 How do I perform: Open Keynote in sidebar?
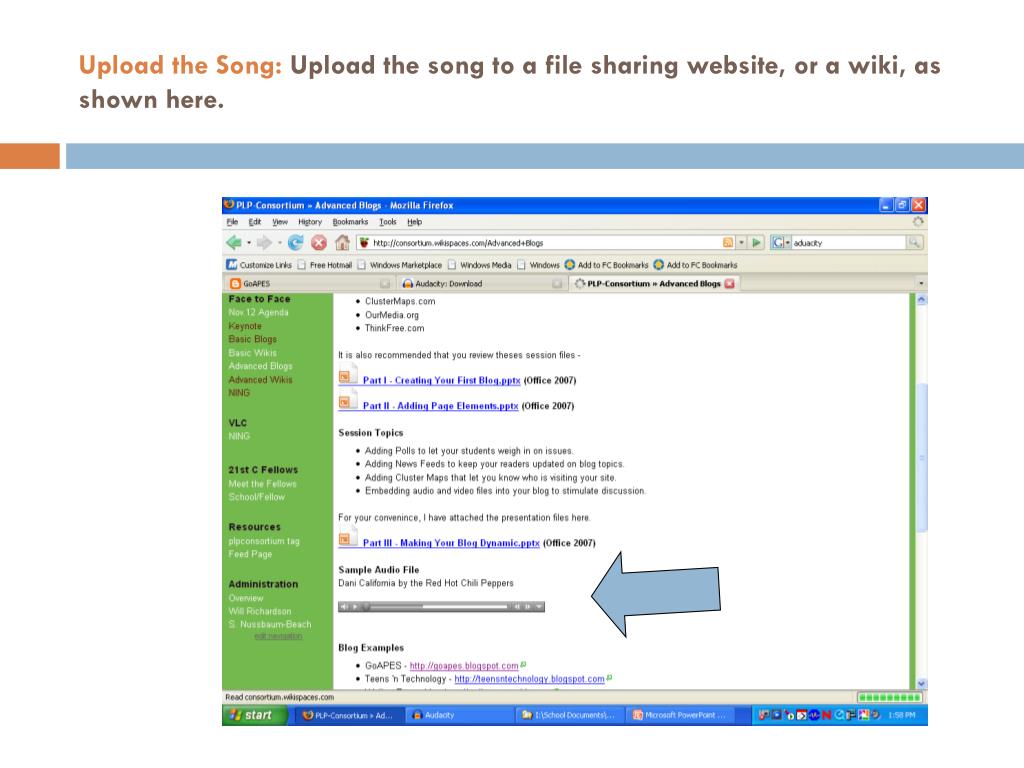(x=245, y=326)
